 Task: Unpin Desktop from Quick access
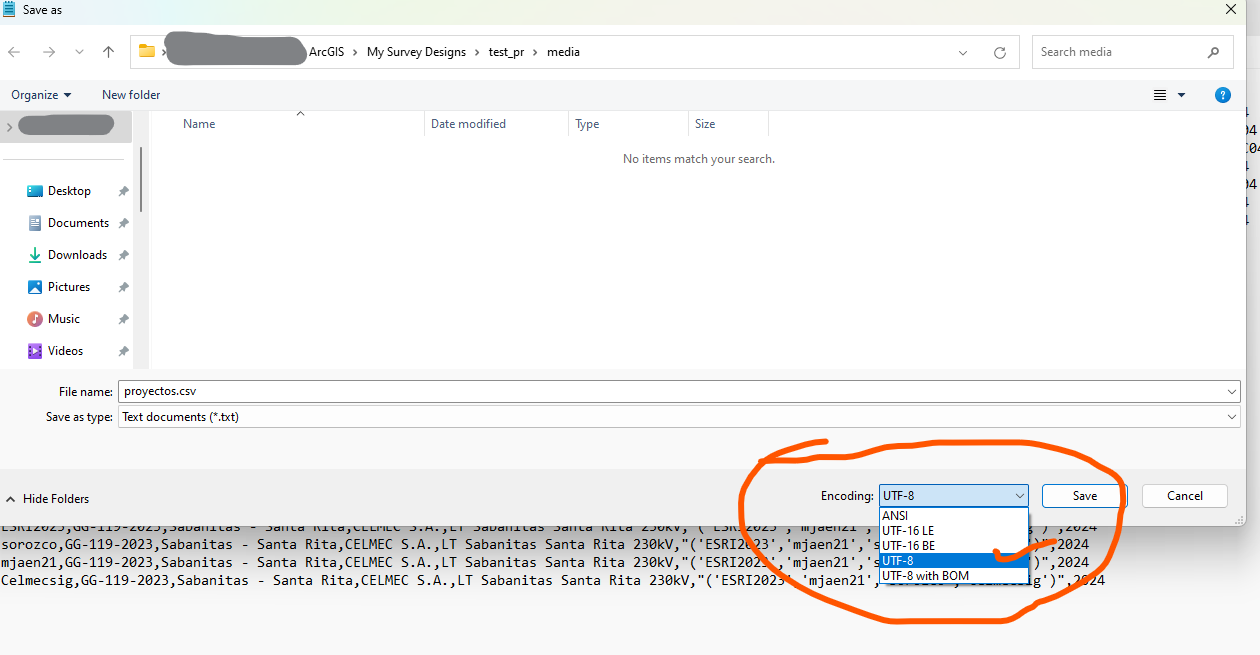click(121, 190)
